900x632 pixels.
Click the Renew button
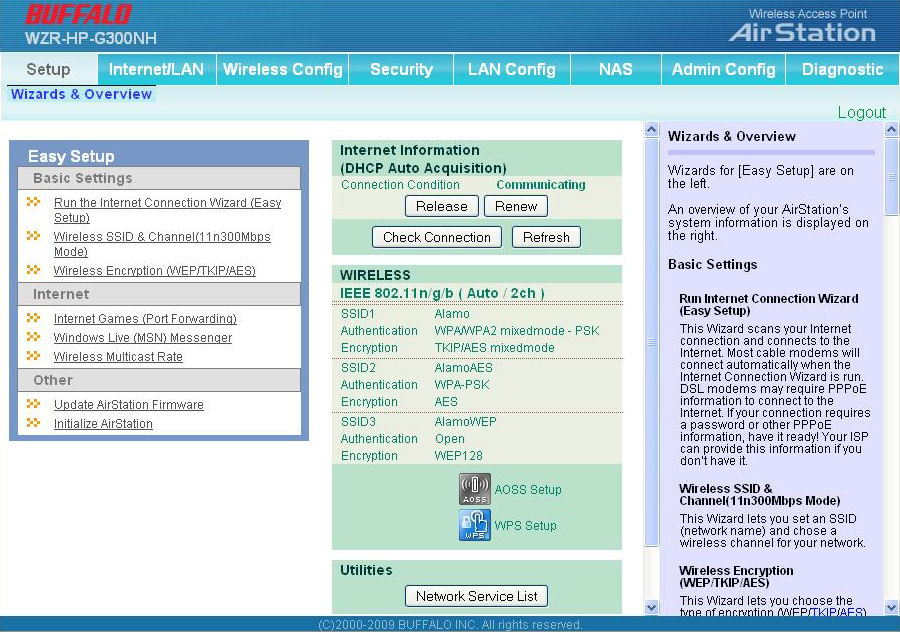pyautogui.click(x=516, y=206)
